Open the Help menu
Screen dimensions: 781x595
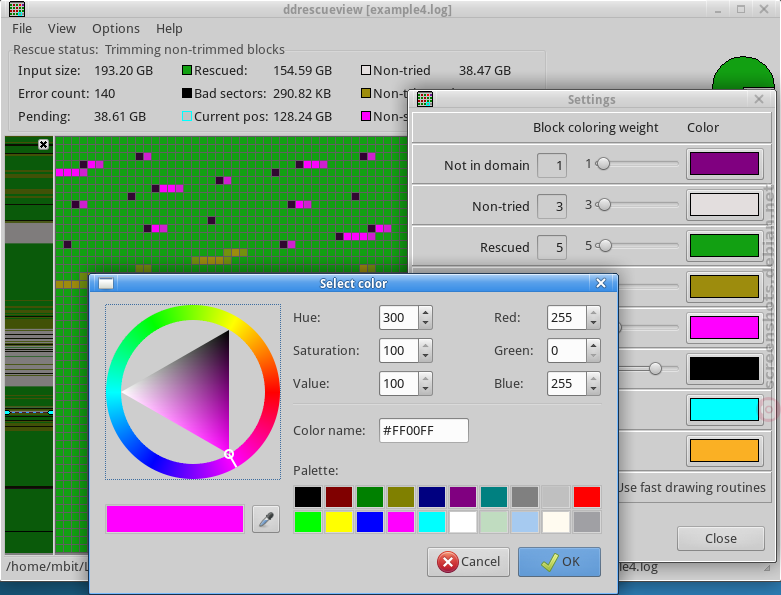169,29
